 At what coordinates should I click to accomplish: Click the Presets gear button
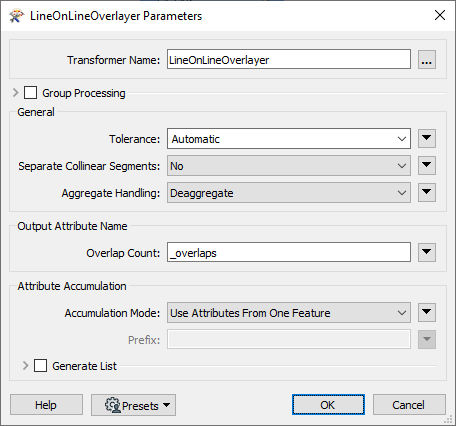[133, 405]
